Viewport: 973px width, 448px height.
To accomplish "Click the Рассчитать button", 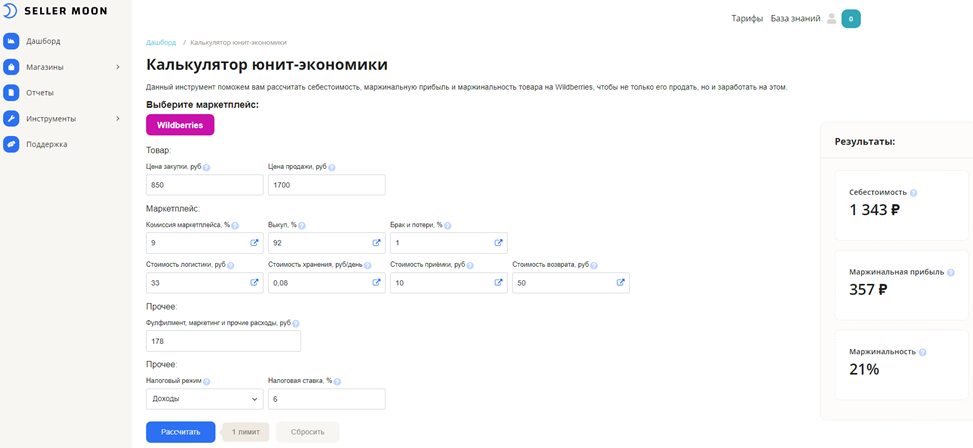I will (x=181, y=432).
